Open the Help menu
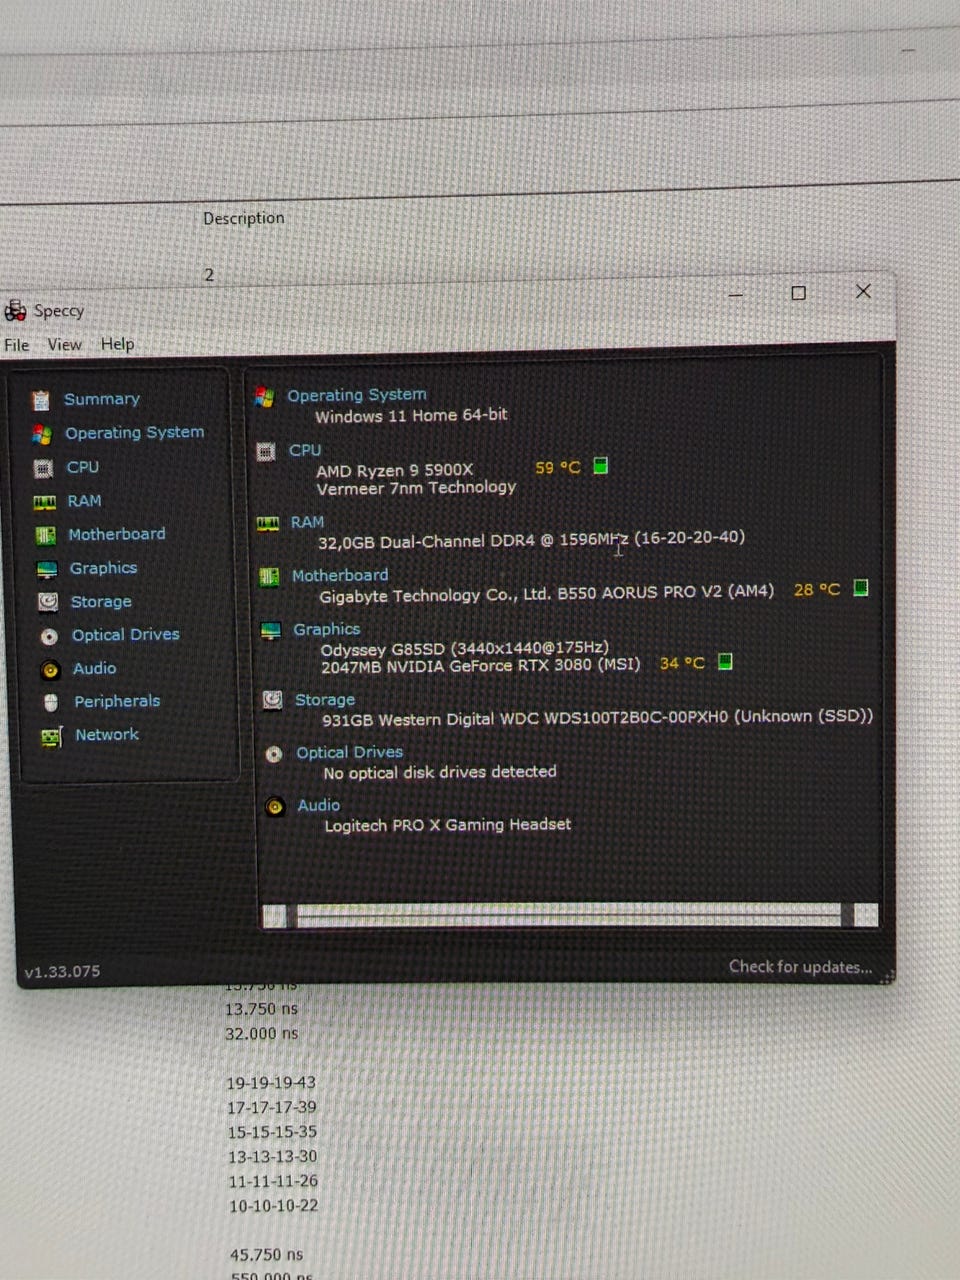960x1280 pixels. tap(117, 344)
